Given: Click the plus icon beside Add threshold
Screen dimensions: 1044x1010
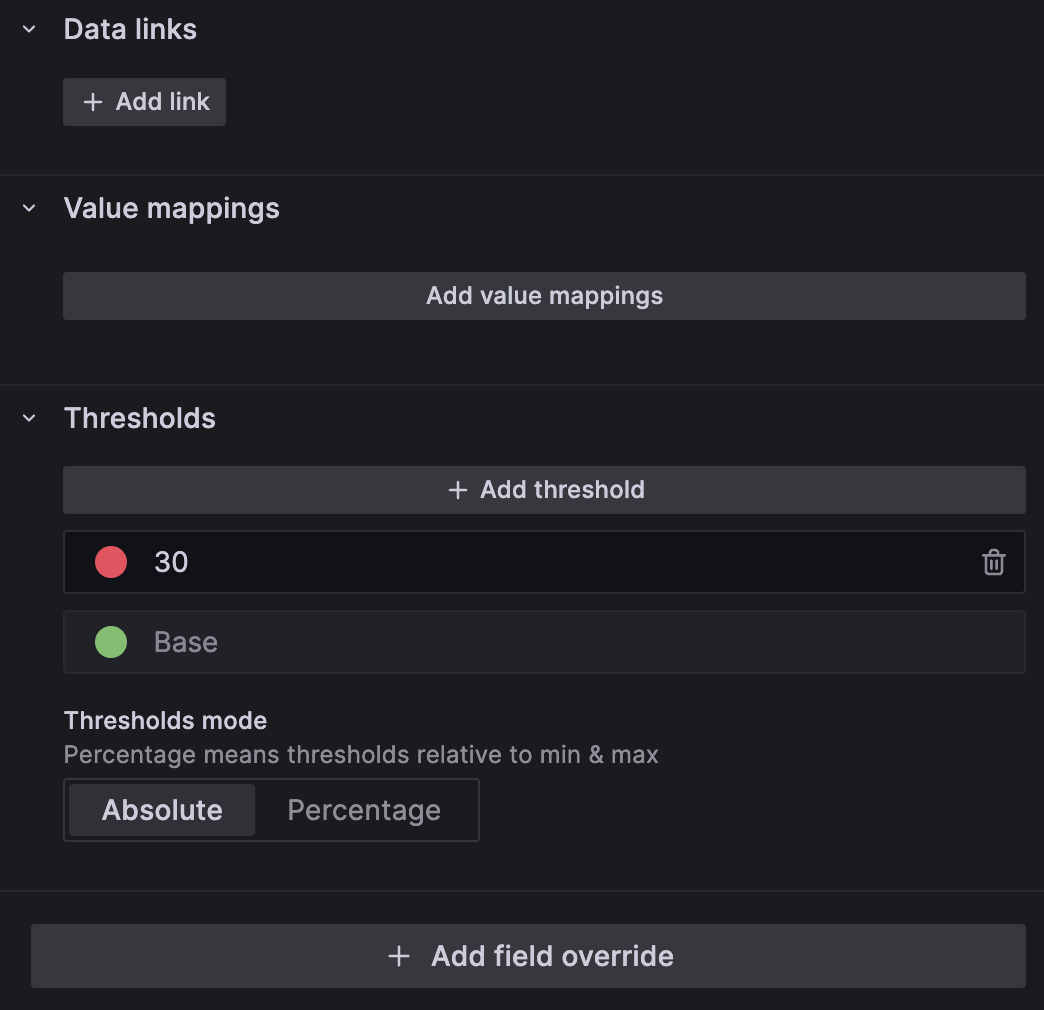Looking at the screenshot, I should [457, 490].
